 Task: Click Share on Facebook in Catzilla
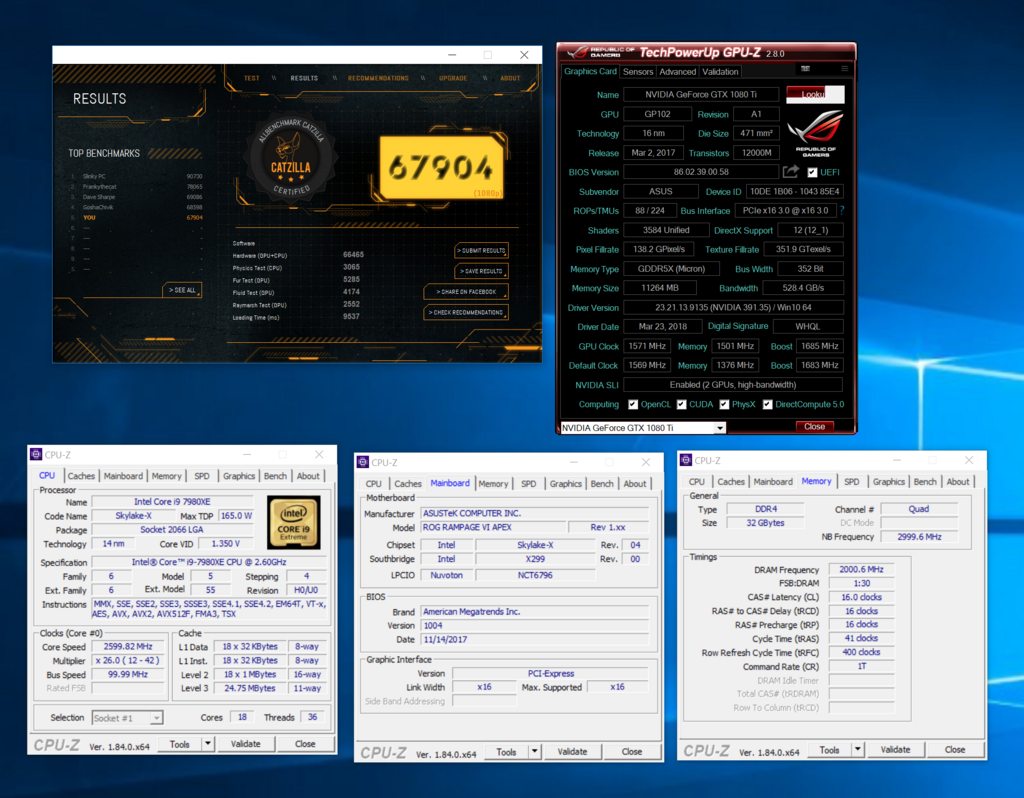coord(466,292)
